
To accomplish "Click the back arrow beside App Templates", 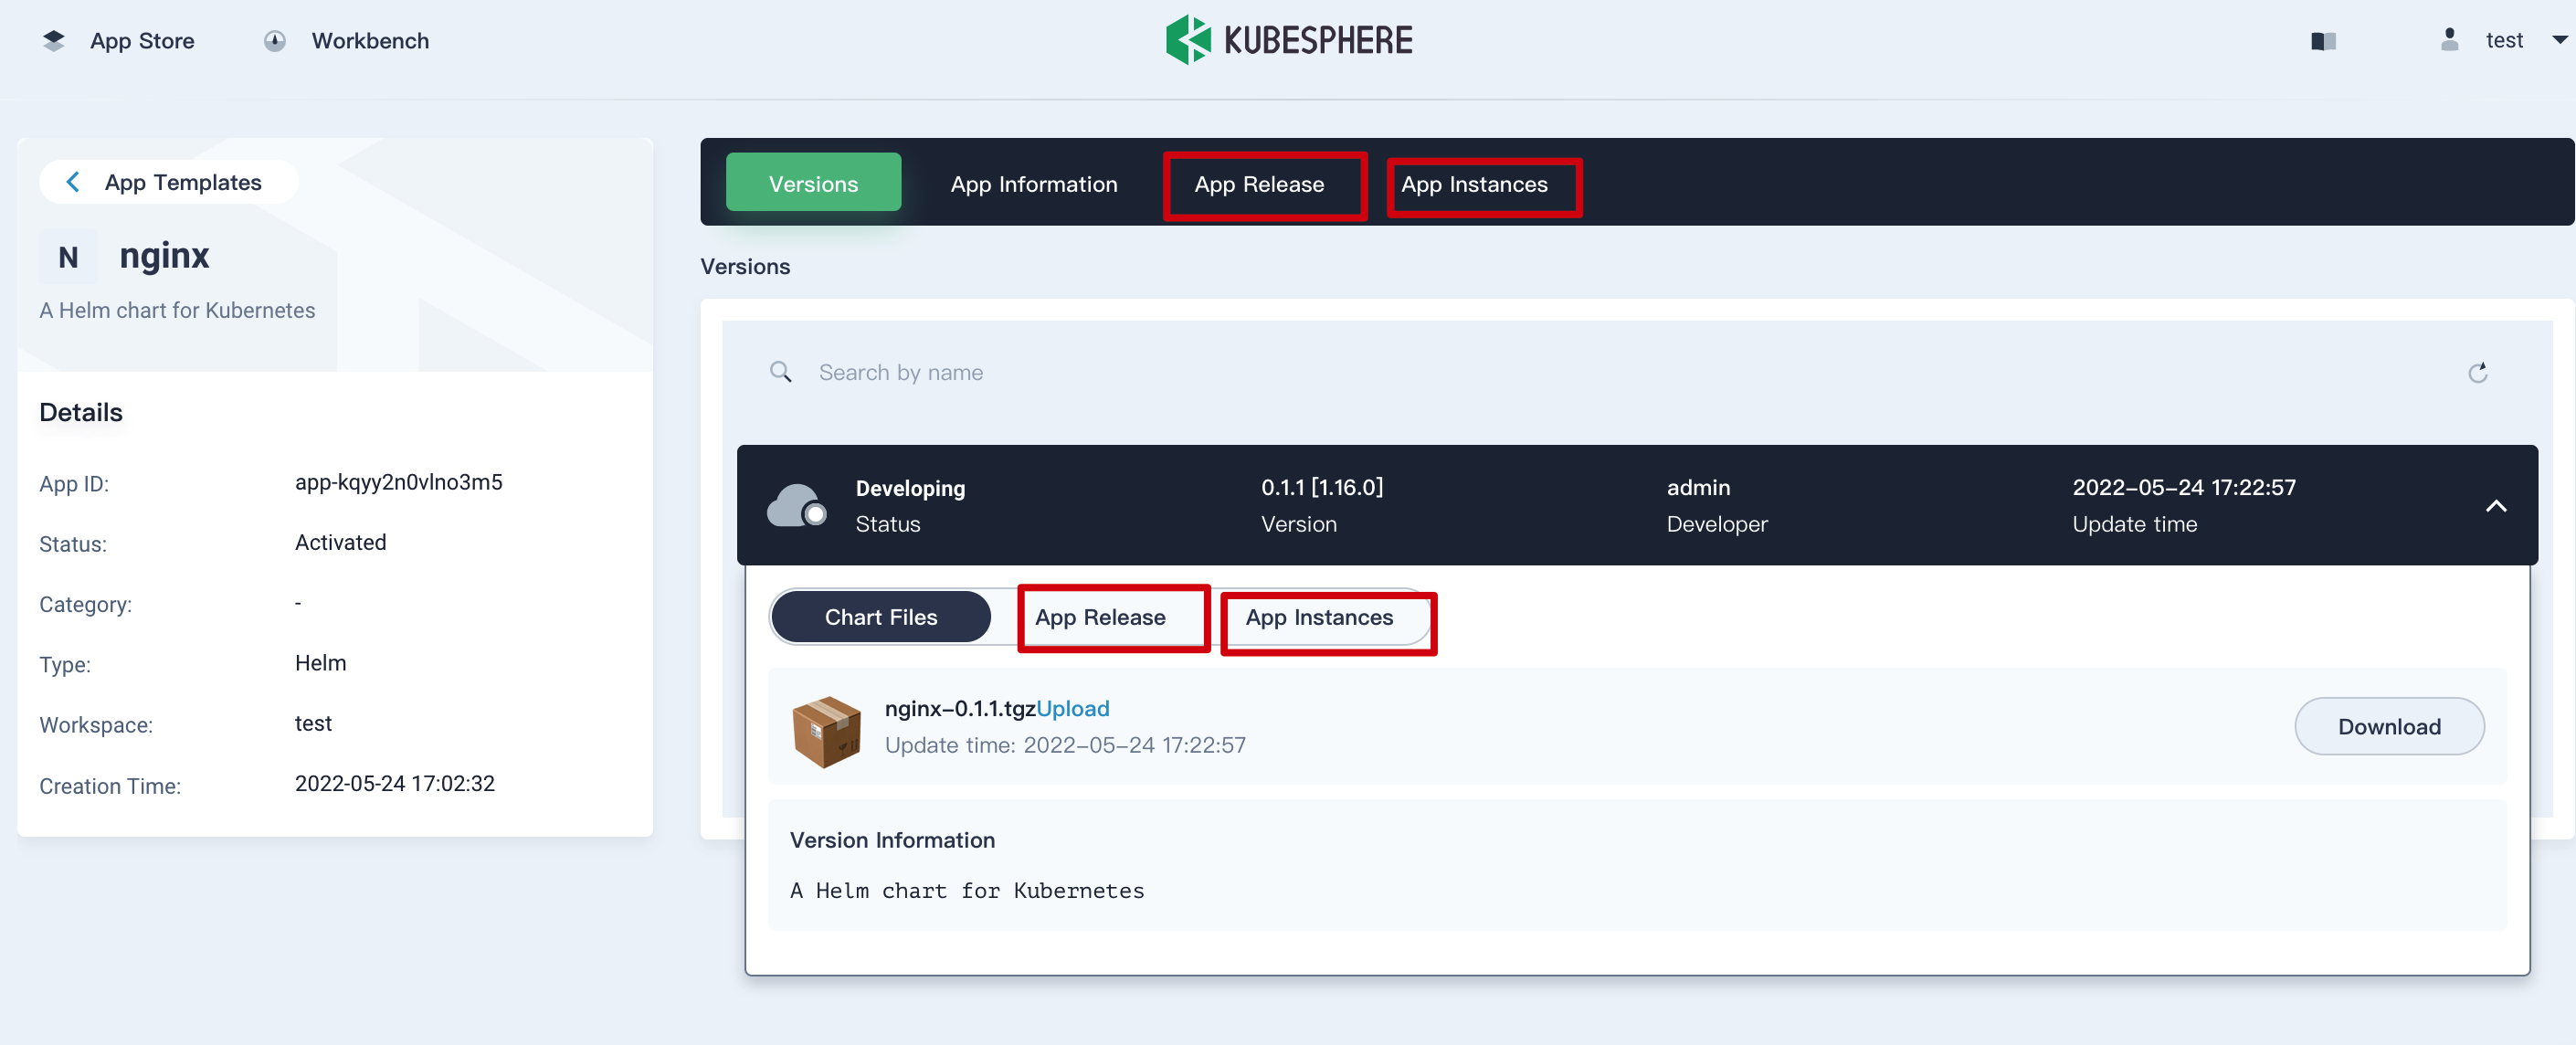I will [72, 182].
